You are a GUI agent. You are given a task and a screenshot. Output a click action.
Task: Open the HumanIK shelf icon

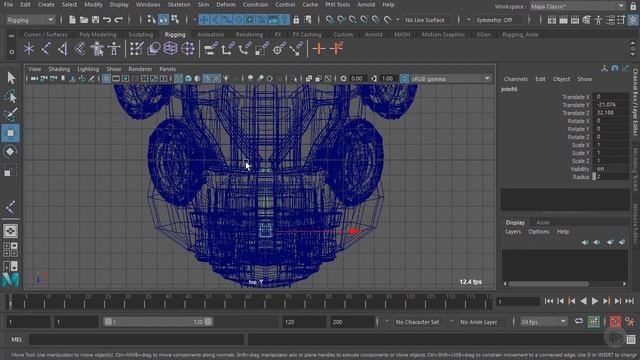click(x=114, y=49)
